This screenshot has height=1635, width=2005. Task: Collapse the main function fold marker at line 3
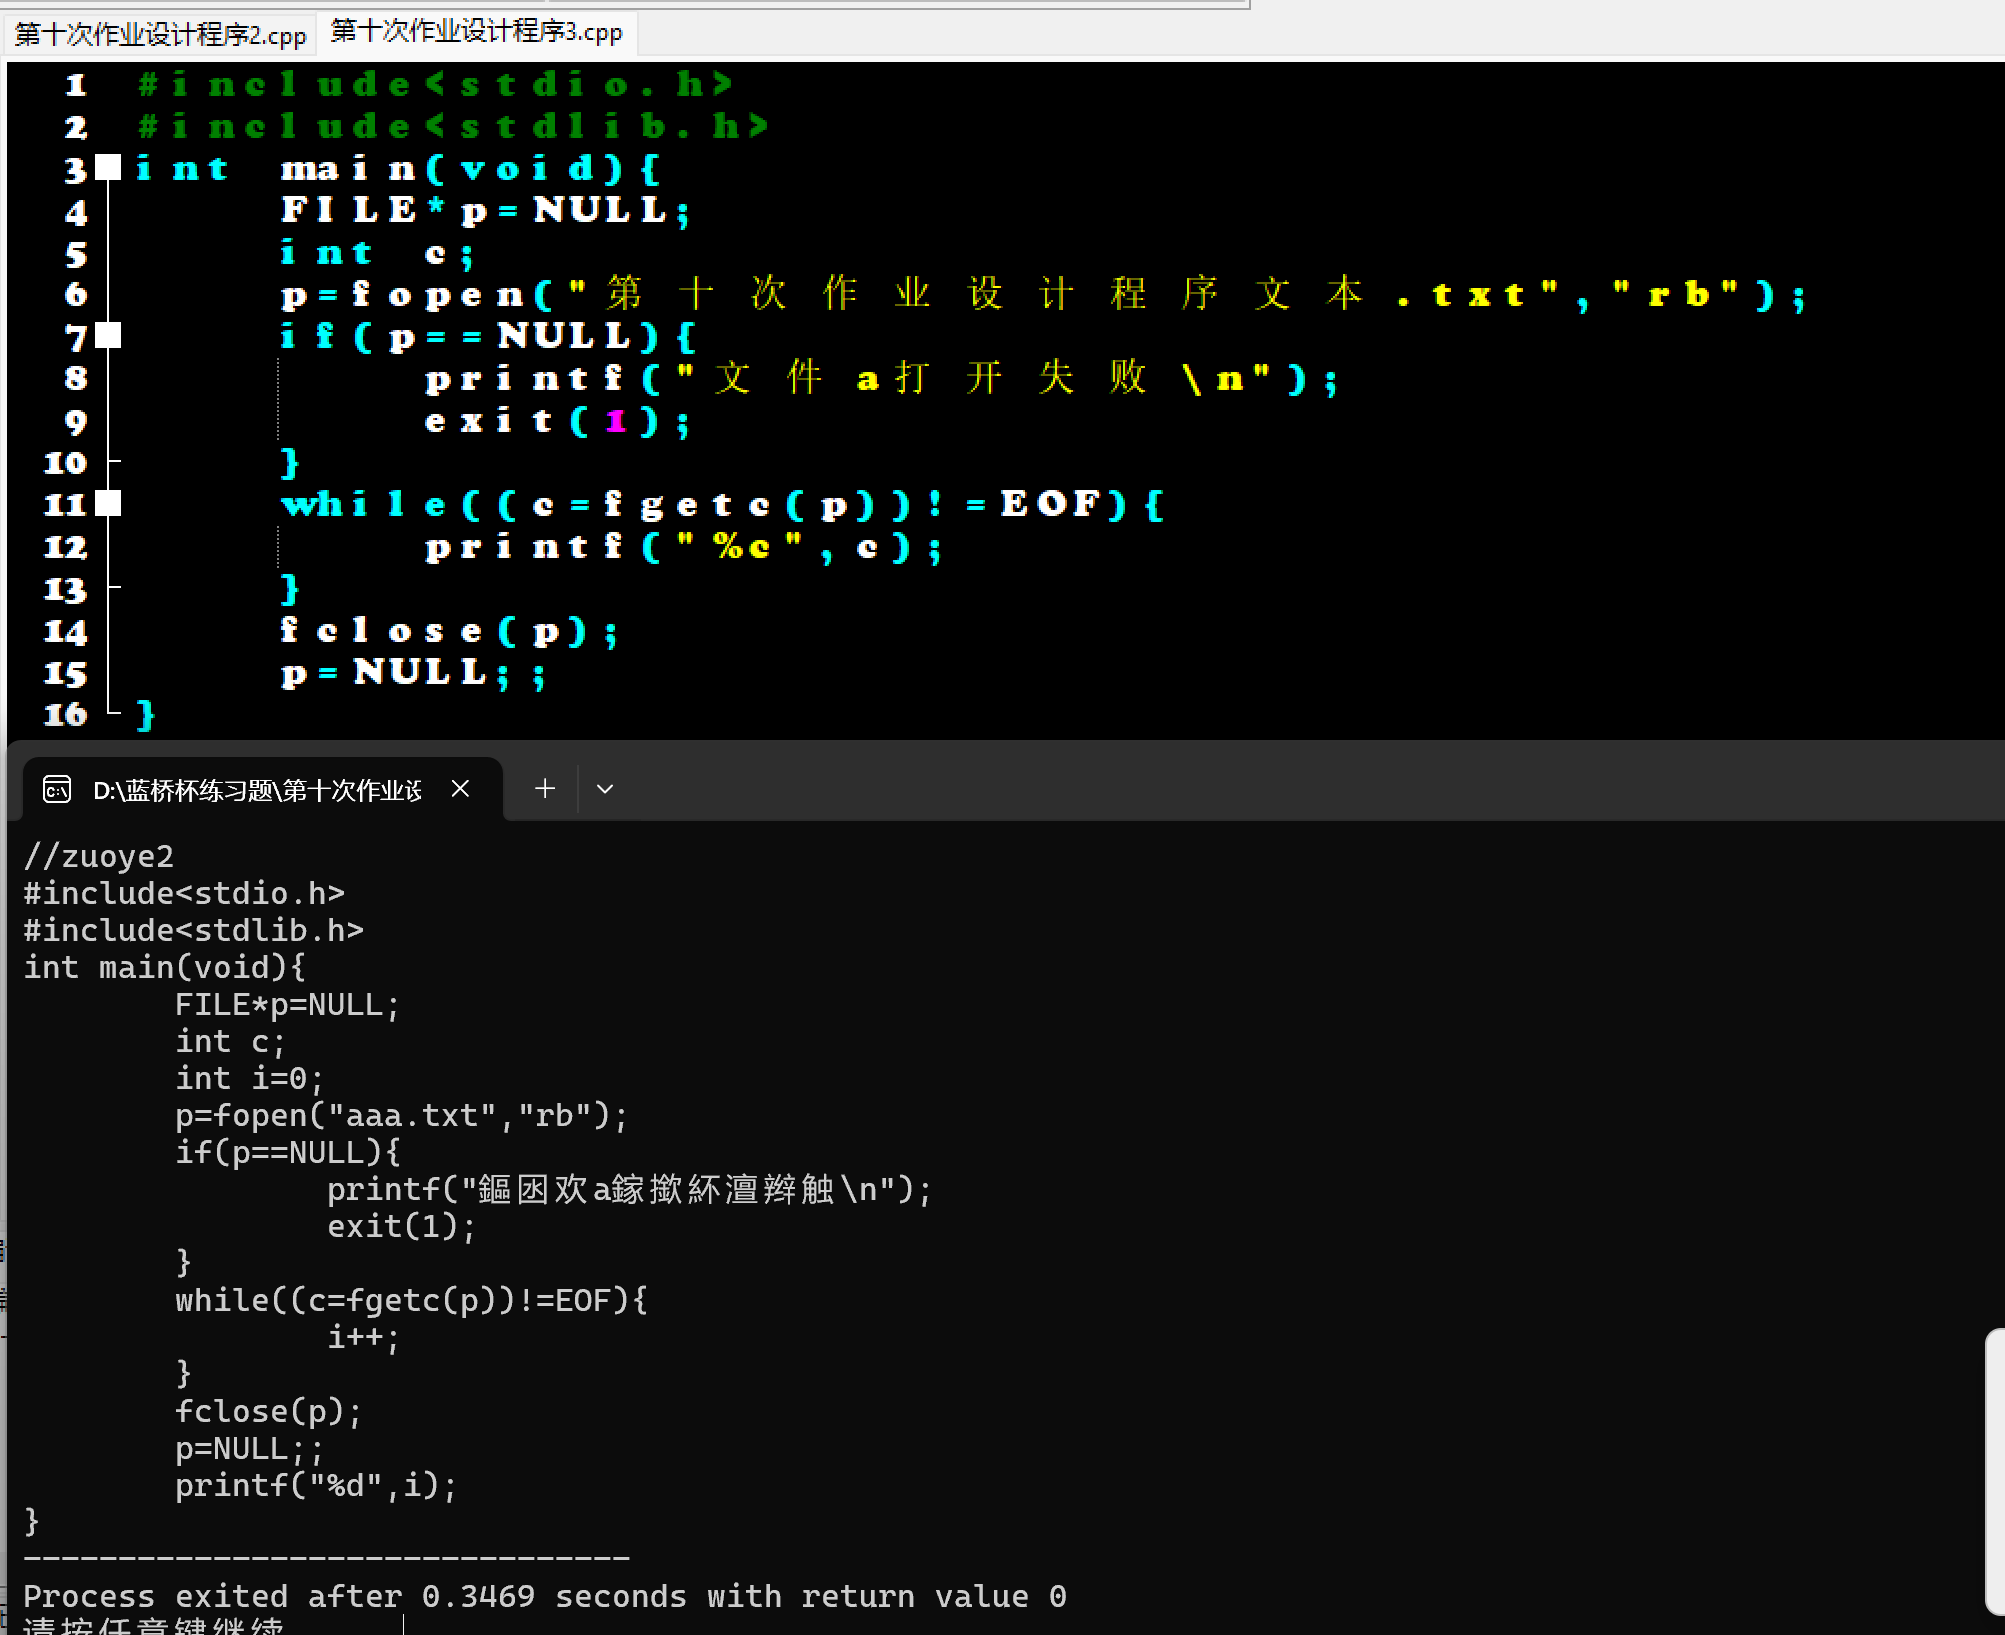(x=108, y=167)
